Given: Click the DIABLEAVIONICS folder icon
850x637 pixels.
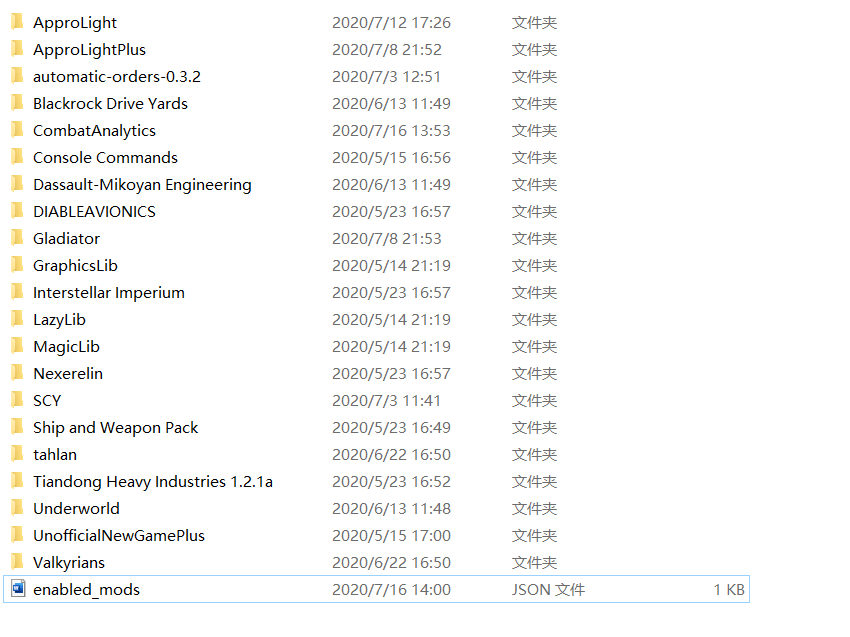Looking at the screenshot, I should [x=18, y=211].
